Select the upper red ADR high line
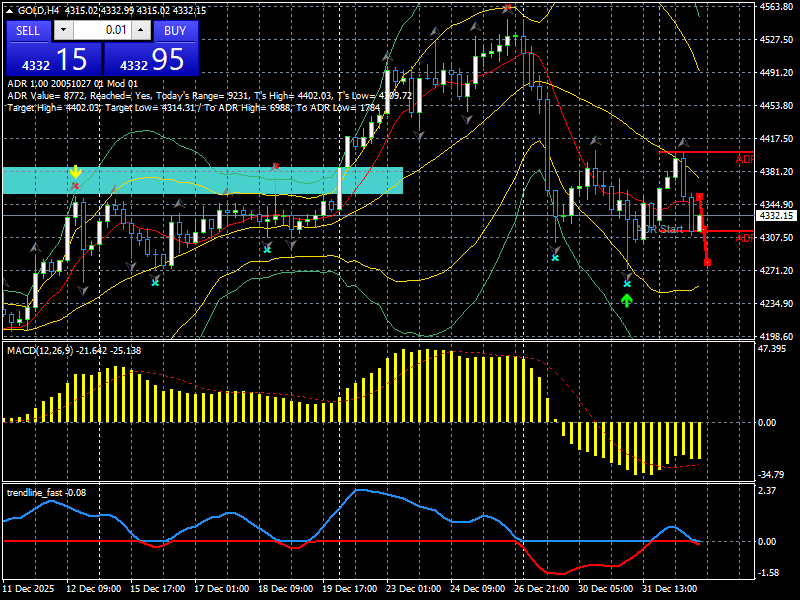This screenshot has height=600, width=800. click(x=706, y=152)
